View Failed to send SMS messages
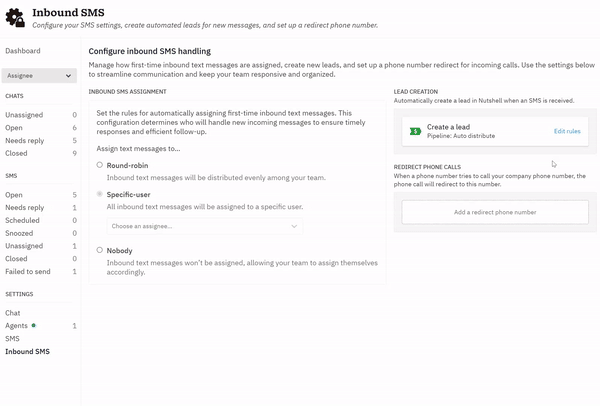The height and width of the screenshot is (406, 600). pyautogui.click(x=28, y=272)
